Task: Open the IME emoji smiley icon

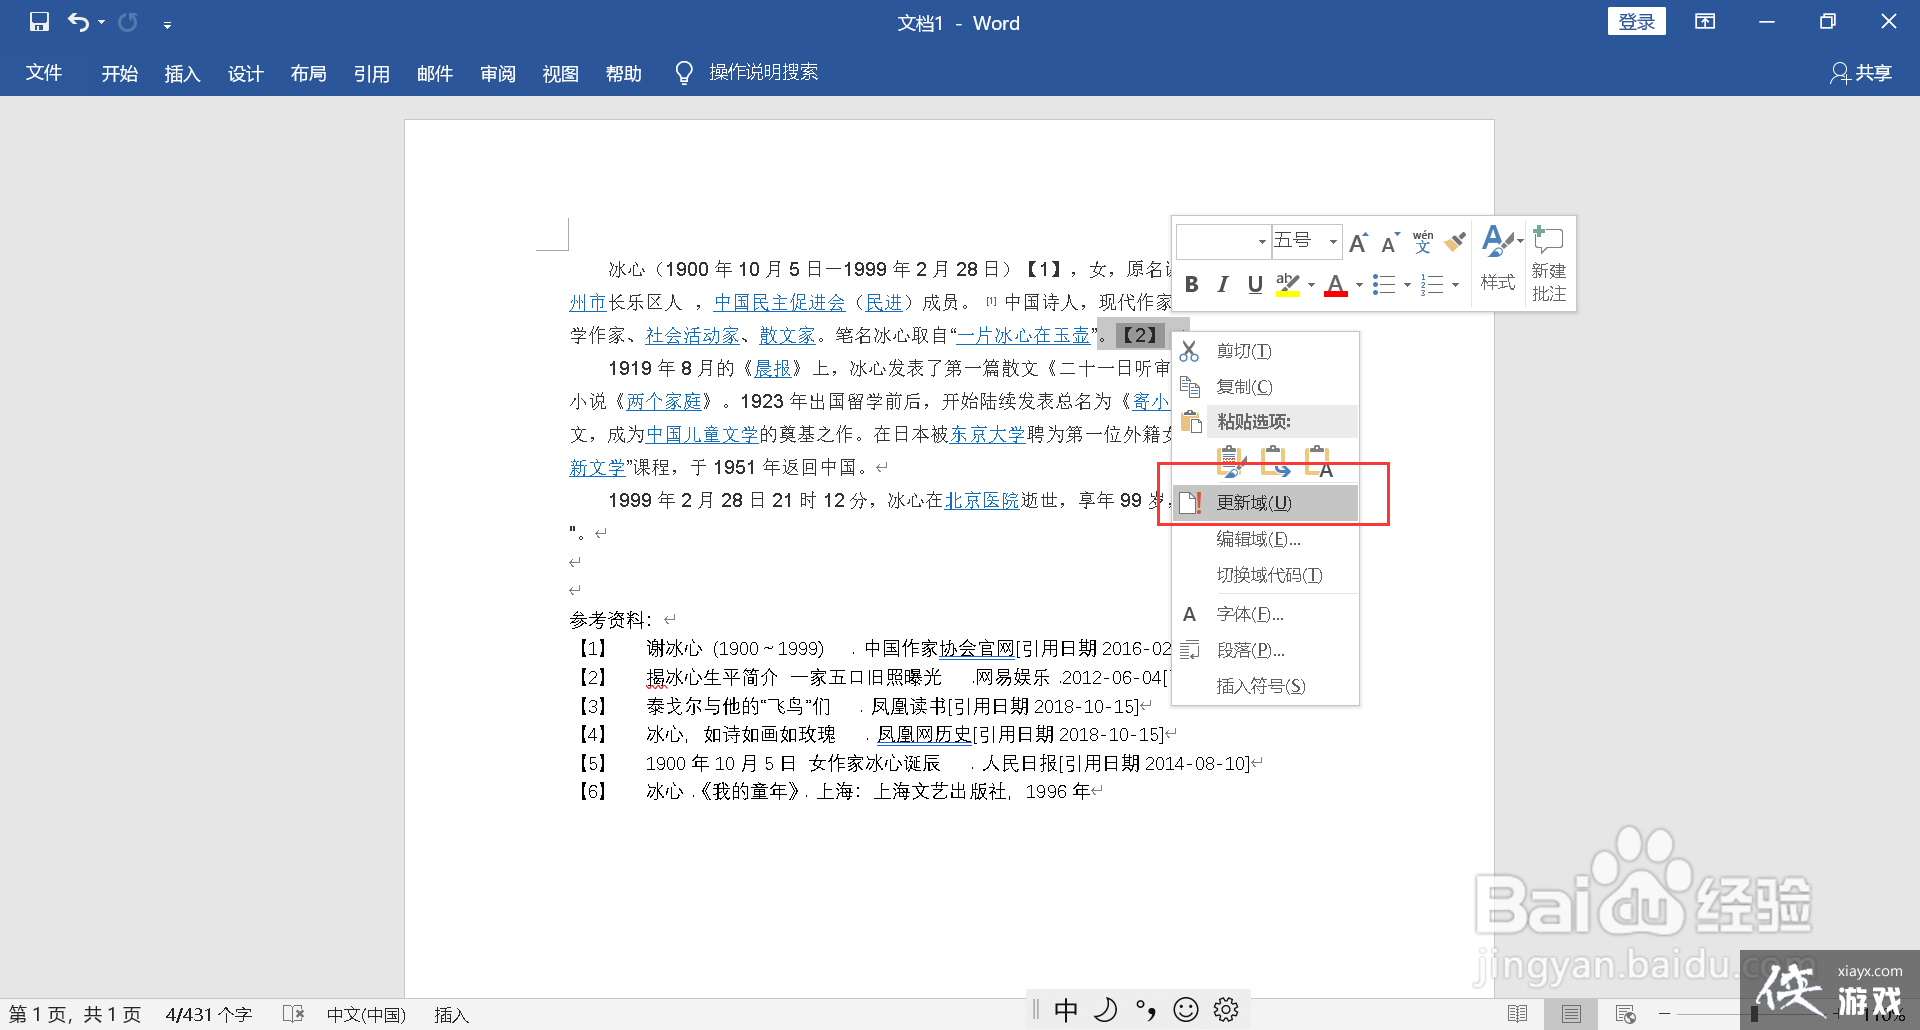Action: (1186, 1010)
